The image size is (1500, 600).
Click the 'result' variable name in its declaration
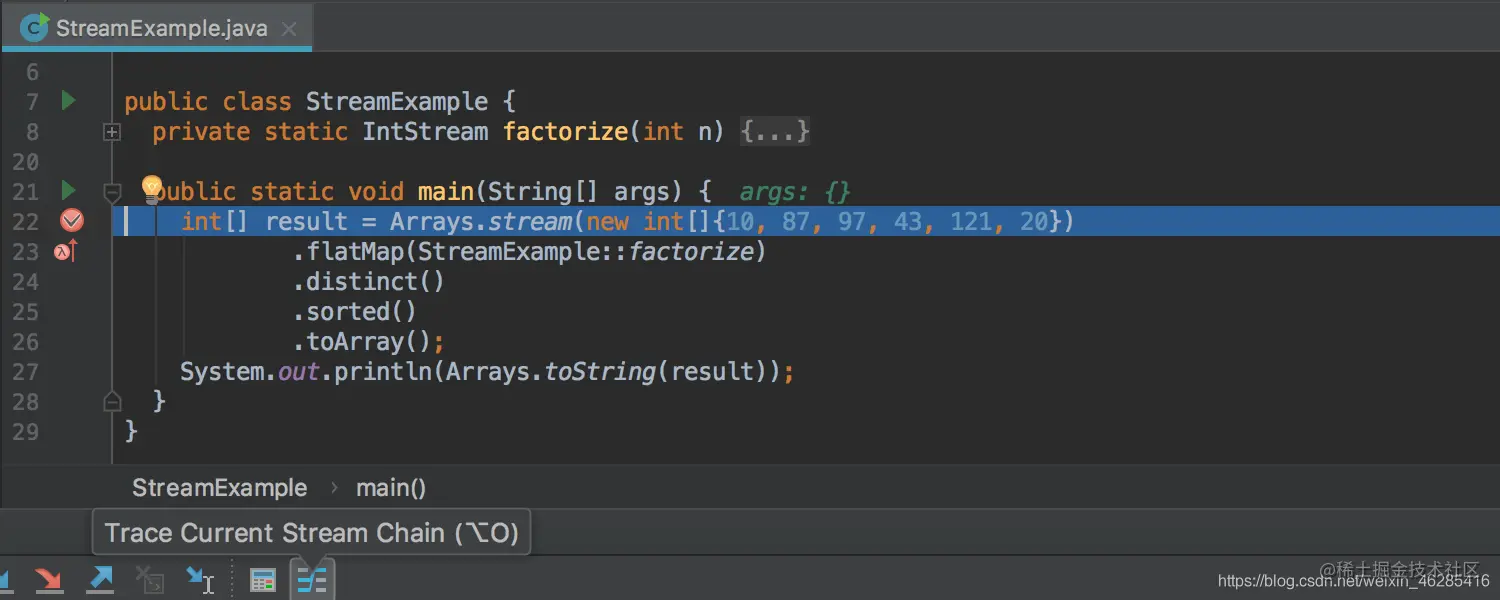pyautogui.click(x=306, y=221)
